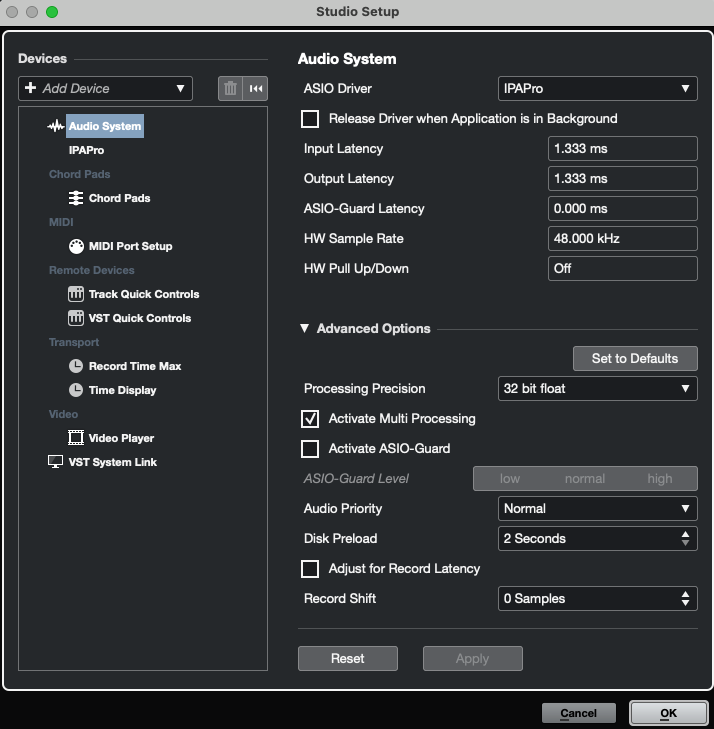Click the Set to Defaults button
Image resolution: width=714 pixels, height=729 pixels.
click(635, 358)
